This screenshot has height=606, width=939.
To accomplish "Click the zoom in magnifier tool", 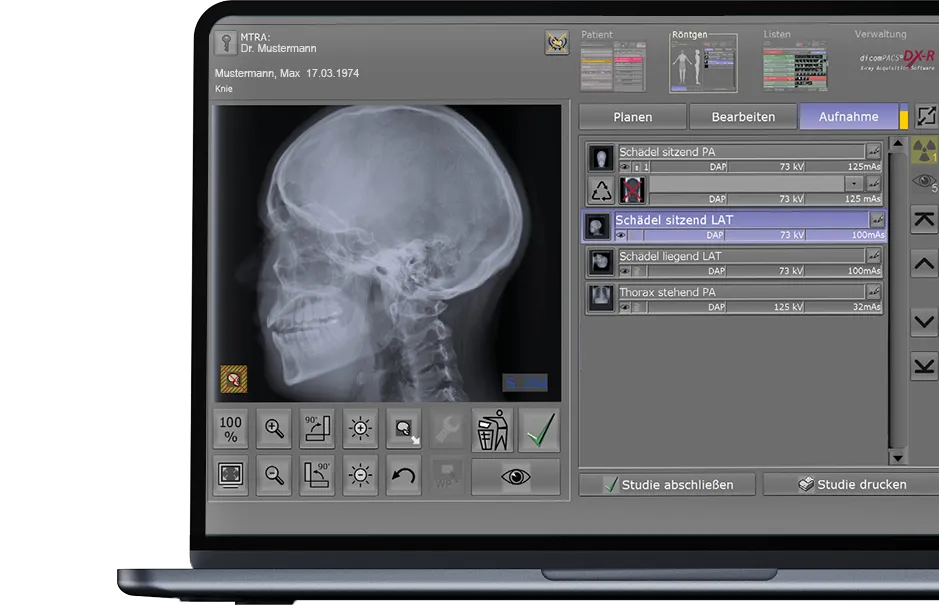I will point(274,430).
